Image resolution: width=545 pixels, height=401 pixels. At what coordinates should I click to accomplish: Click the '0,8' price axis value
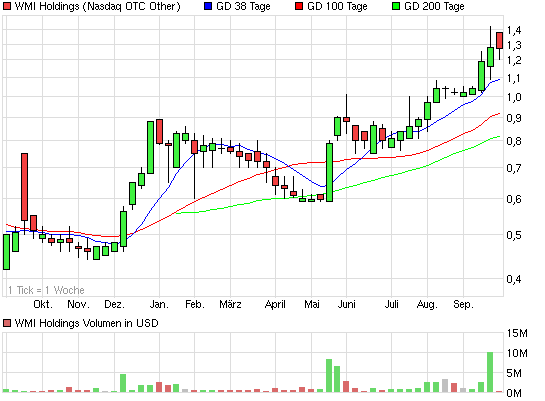[514, 141]
